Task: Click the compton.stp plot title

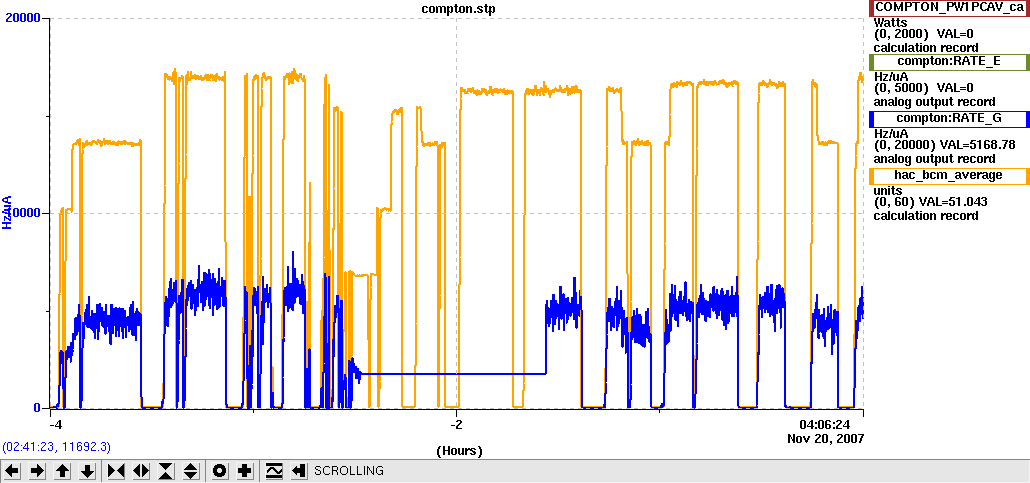Action: tap(457, 7)
